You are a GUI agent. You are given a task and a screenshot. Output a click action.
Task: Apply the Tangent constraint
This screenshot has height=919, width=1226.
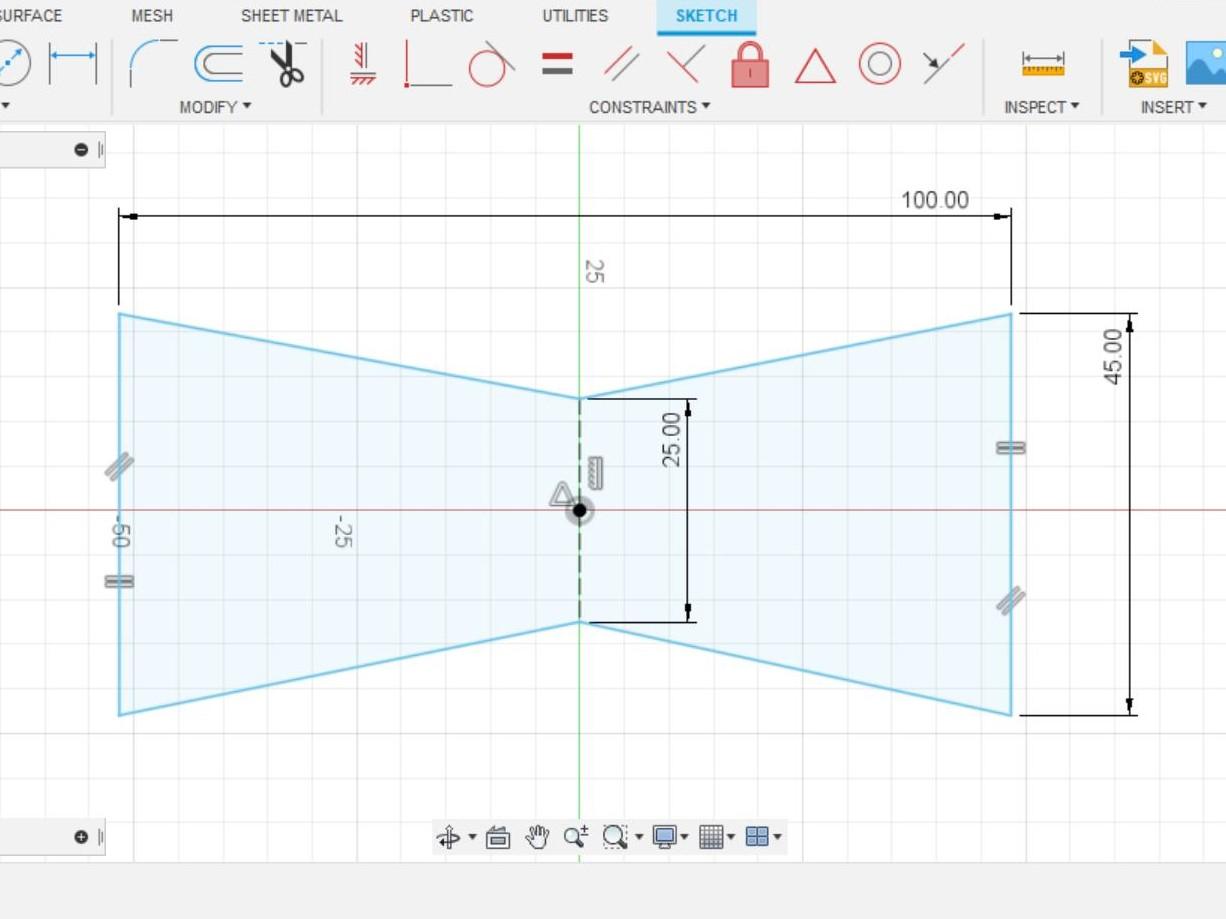(x=489, y=63)
